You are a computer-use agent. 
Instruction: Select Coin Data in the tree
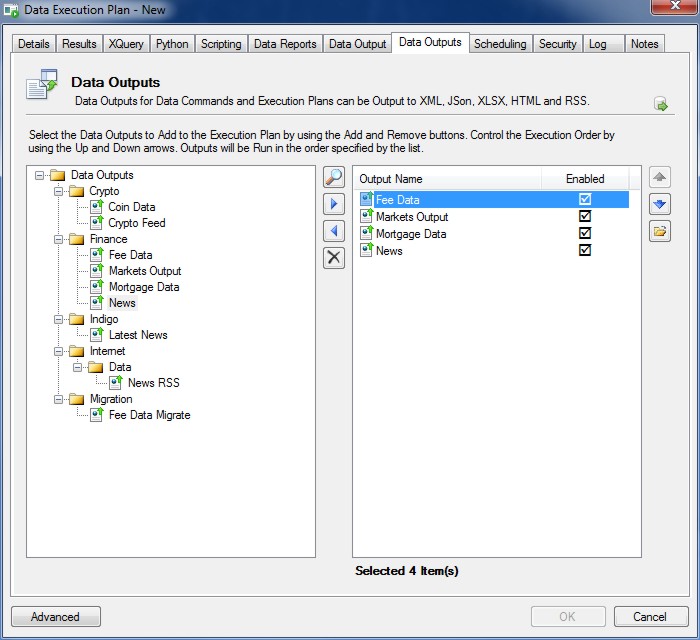pyautogui.click(x=131, y=207)
